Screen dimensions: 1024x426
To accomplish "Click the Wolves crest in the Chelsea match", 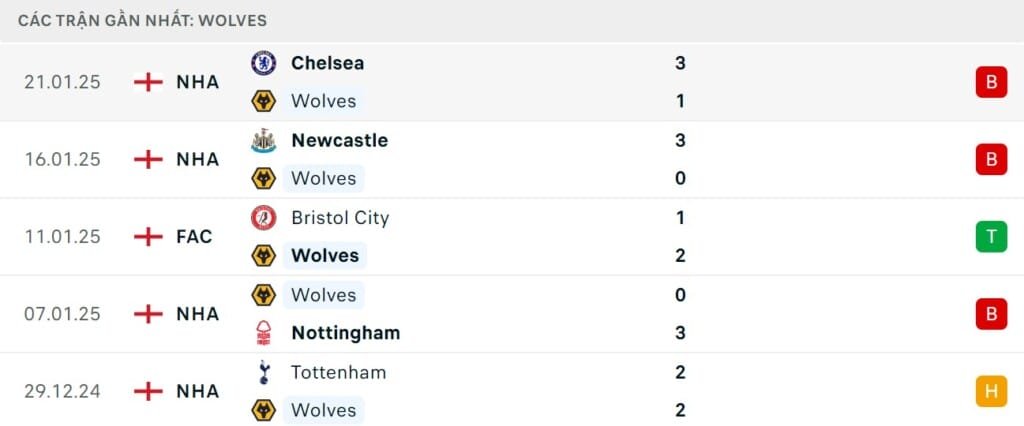I will [x=263, y=101].
